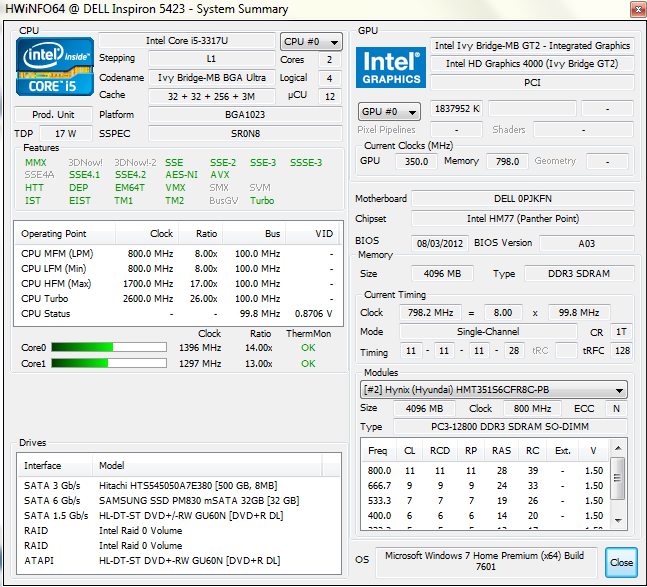Click the Prod. Unit button
Viewport: 647px width, 587px height.
click(53, 114)
